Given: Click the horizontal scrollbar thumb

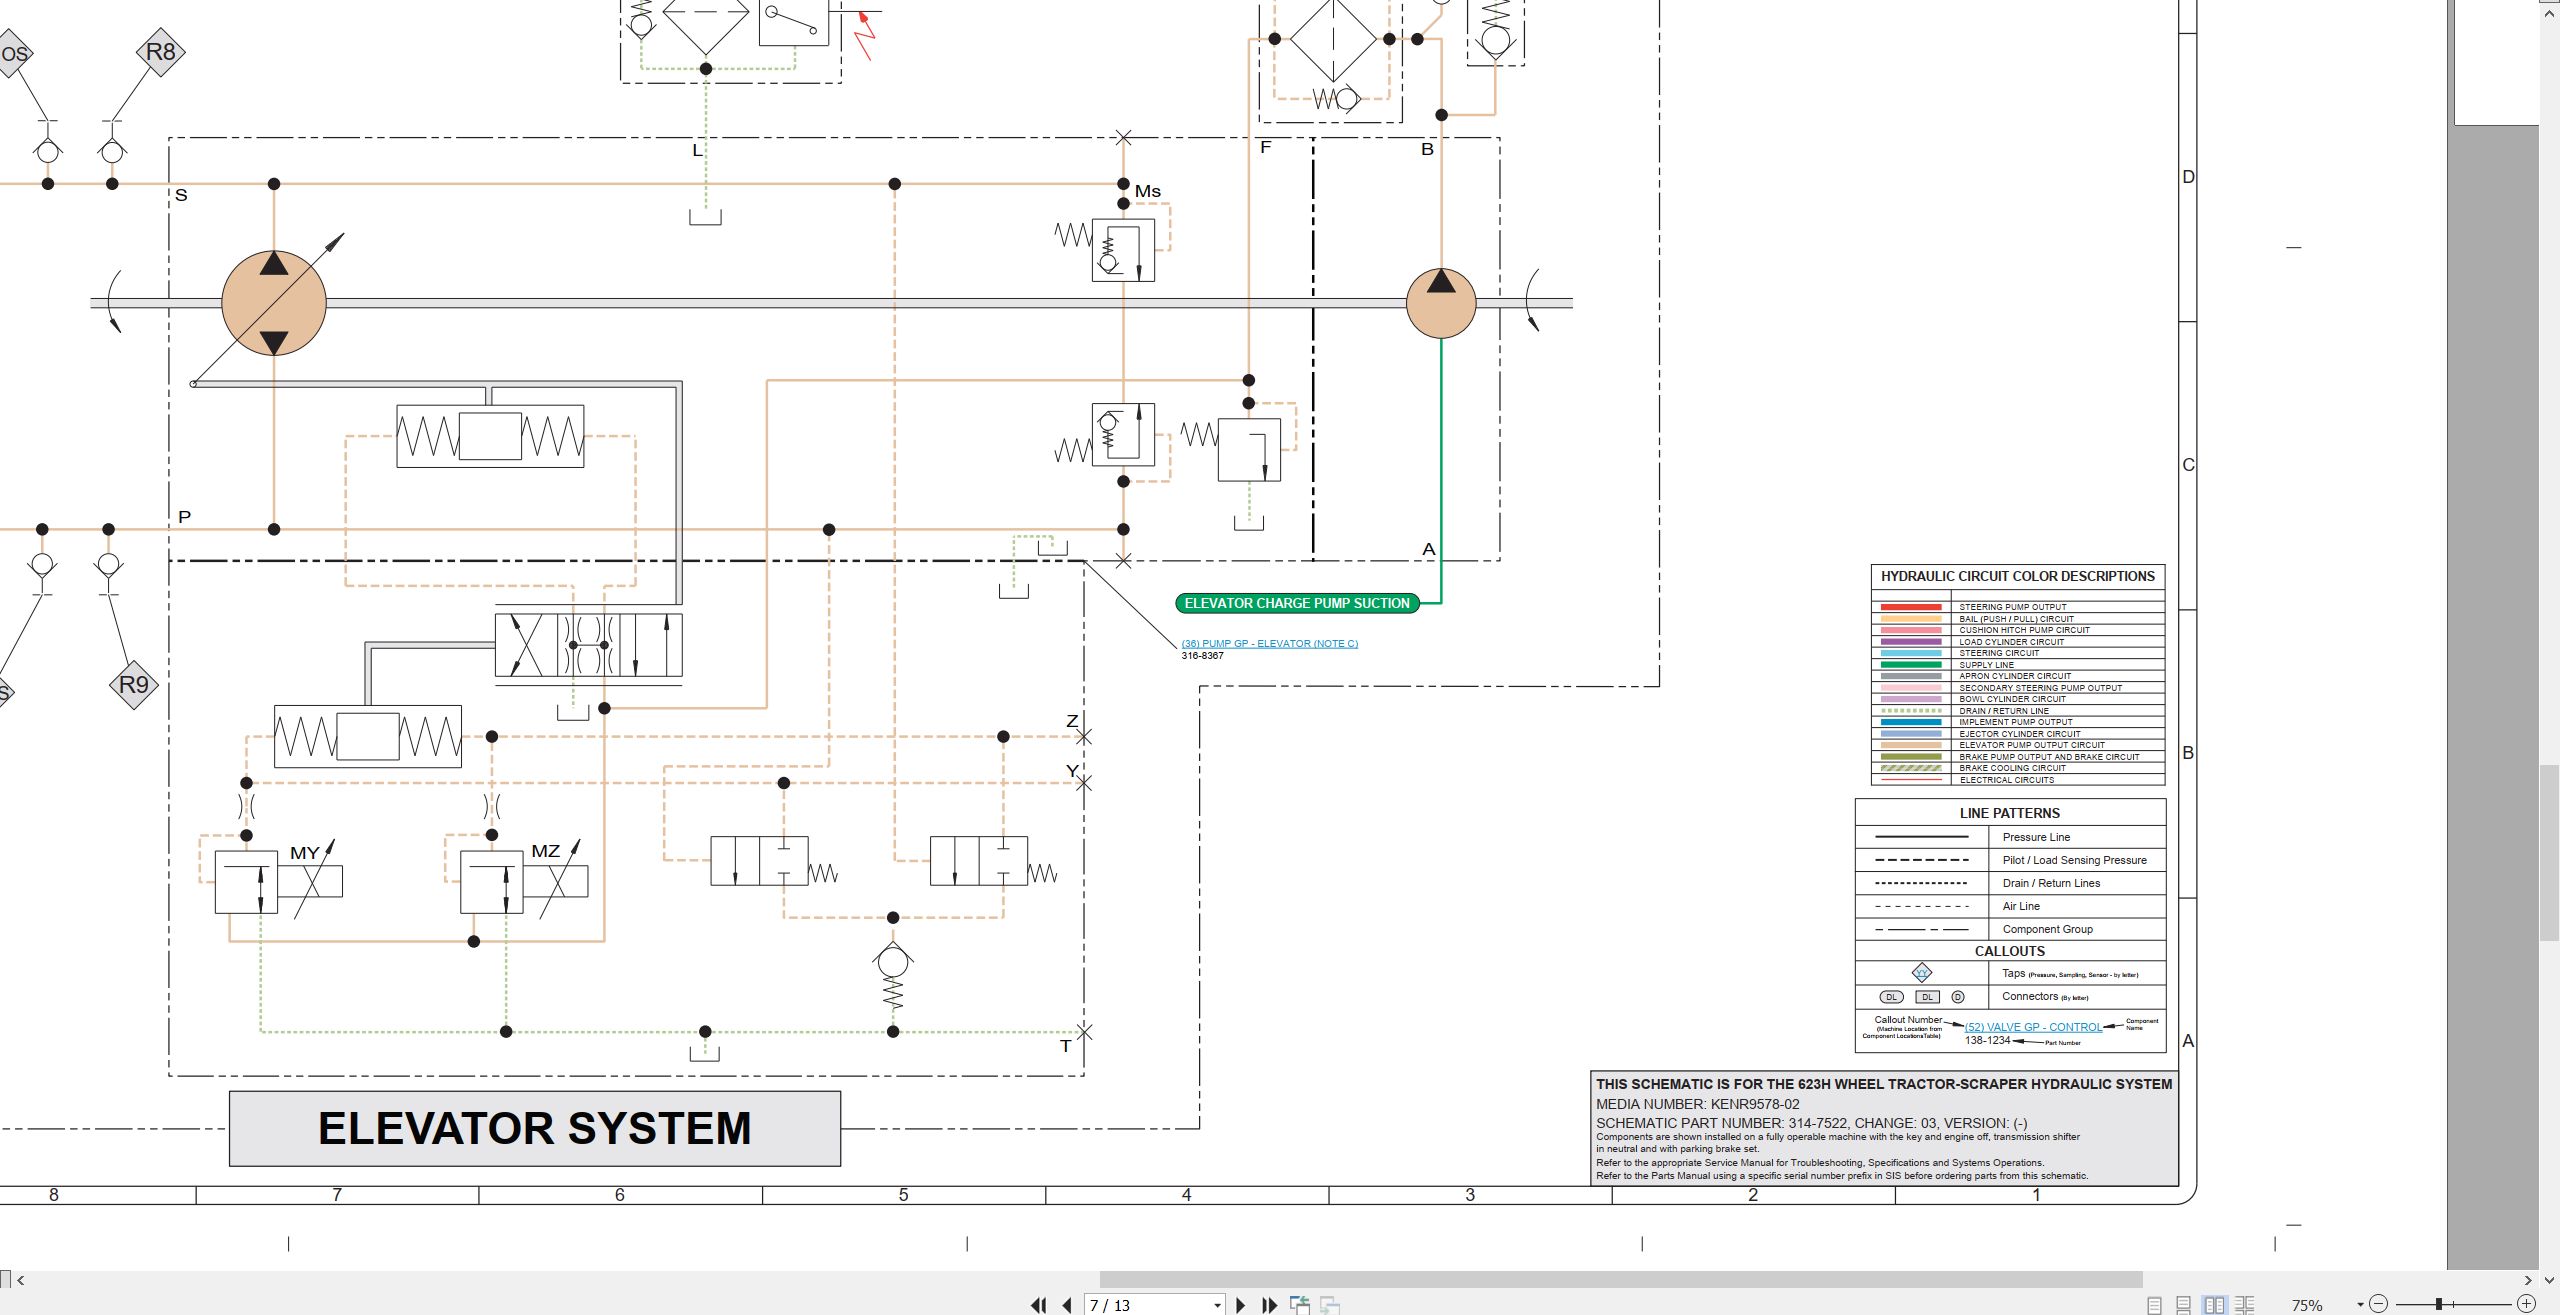Looking at the screenshot, I should (x=1621, y=1280).
